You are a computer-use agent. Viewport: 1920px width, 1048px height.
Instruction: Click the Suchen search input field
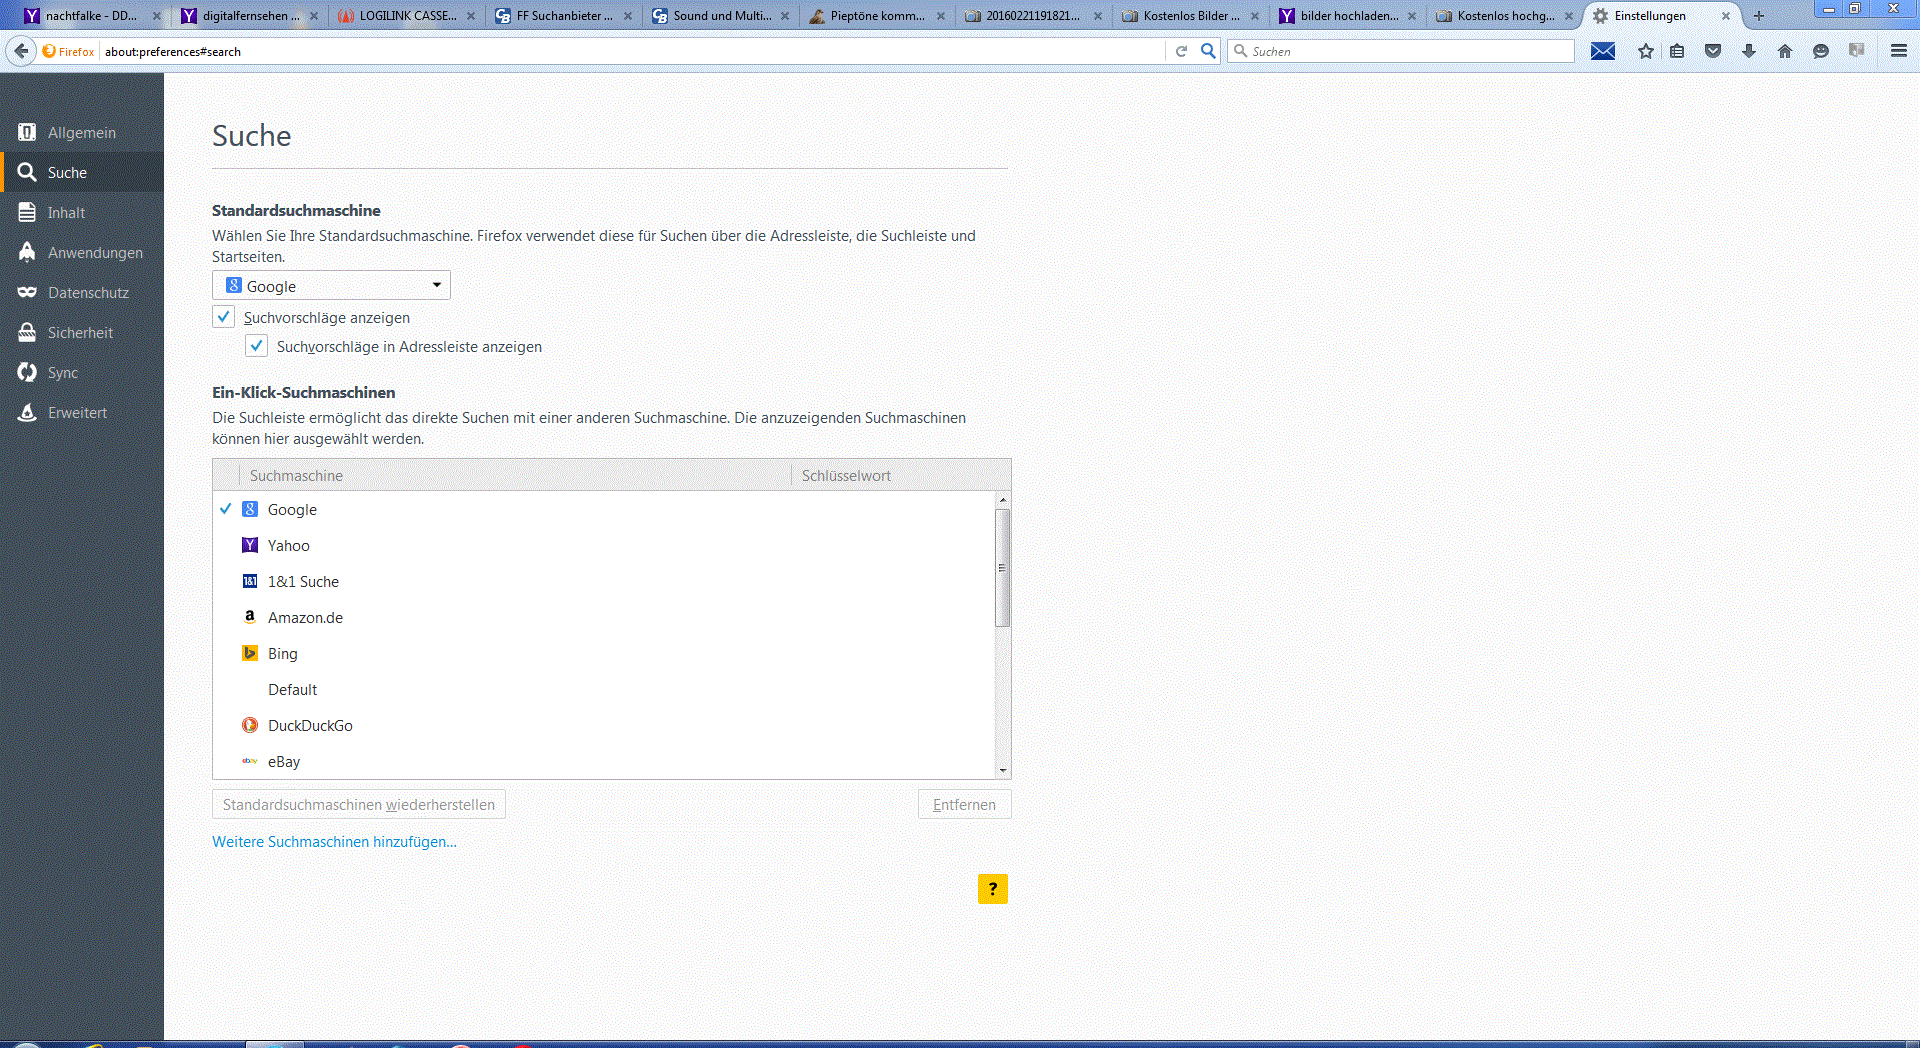click(1401, 51)
